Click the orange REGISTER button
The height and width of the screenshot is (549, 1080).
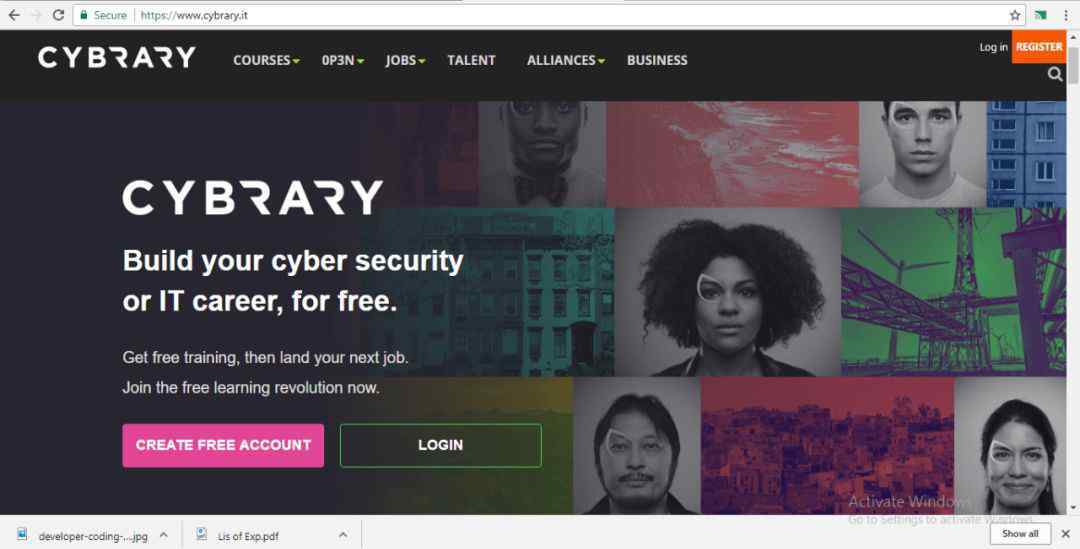pyautogui.click(x=1039, y=47)
